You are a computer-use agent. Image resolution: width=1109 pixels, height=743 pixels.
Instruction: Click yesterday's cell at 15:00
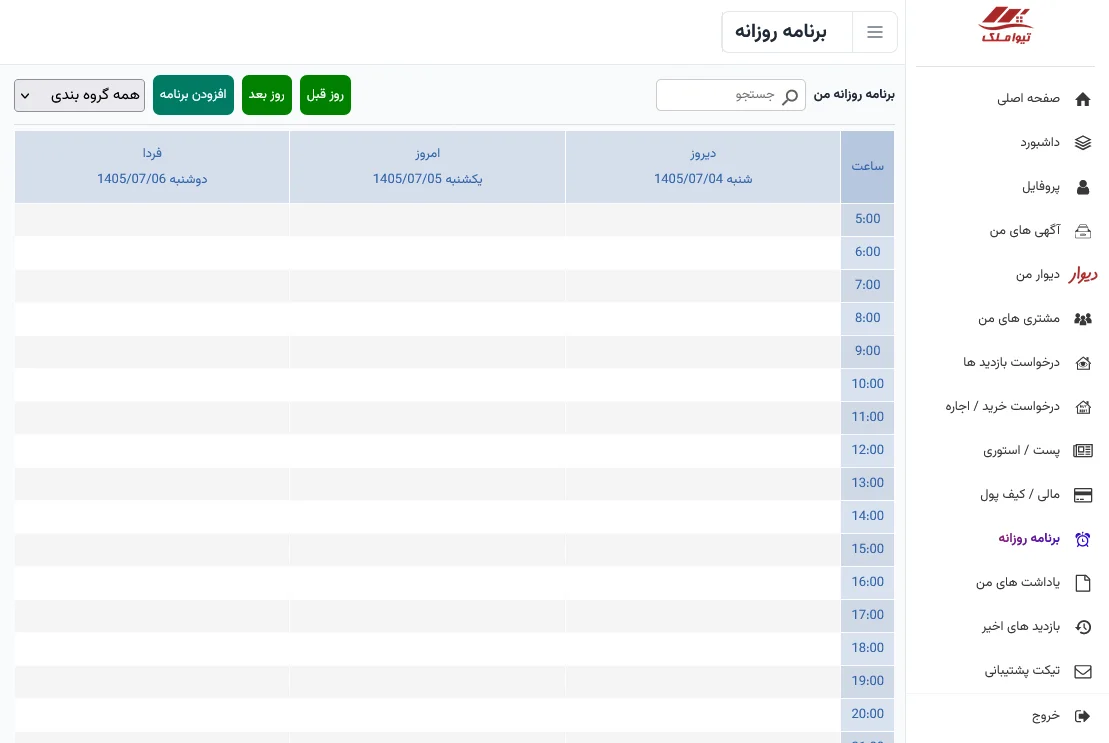[x=703, y=549]
